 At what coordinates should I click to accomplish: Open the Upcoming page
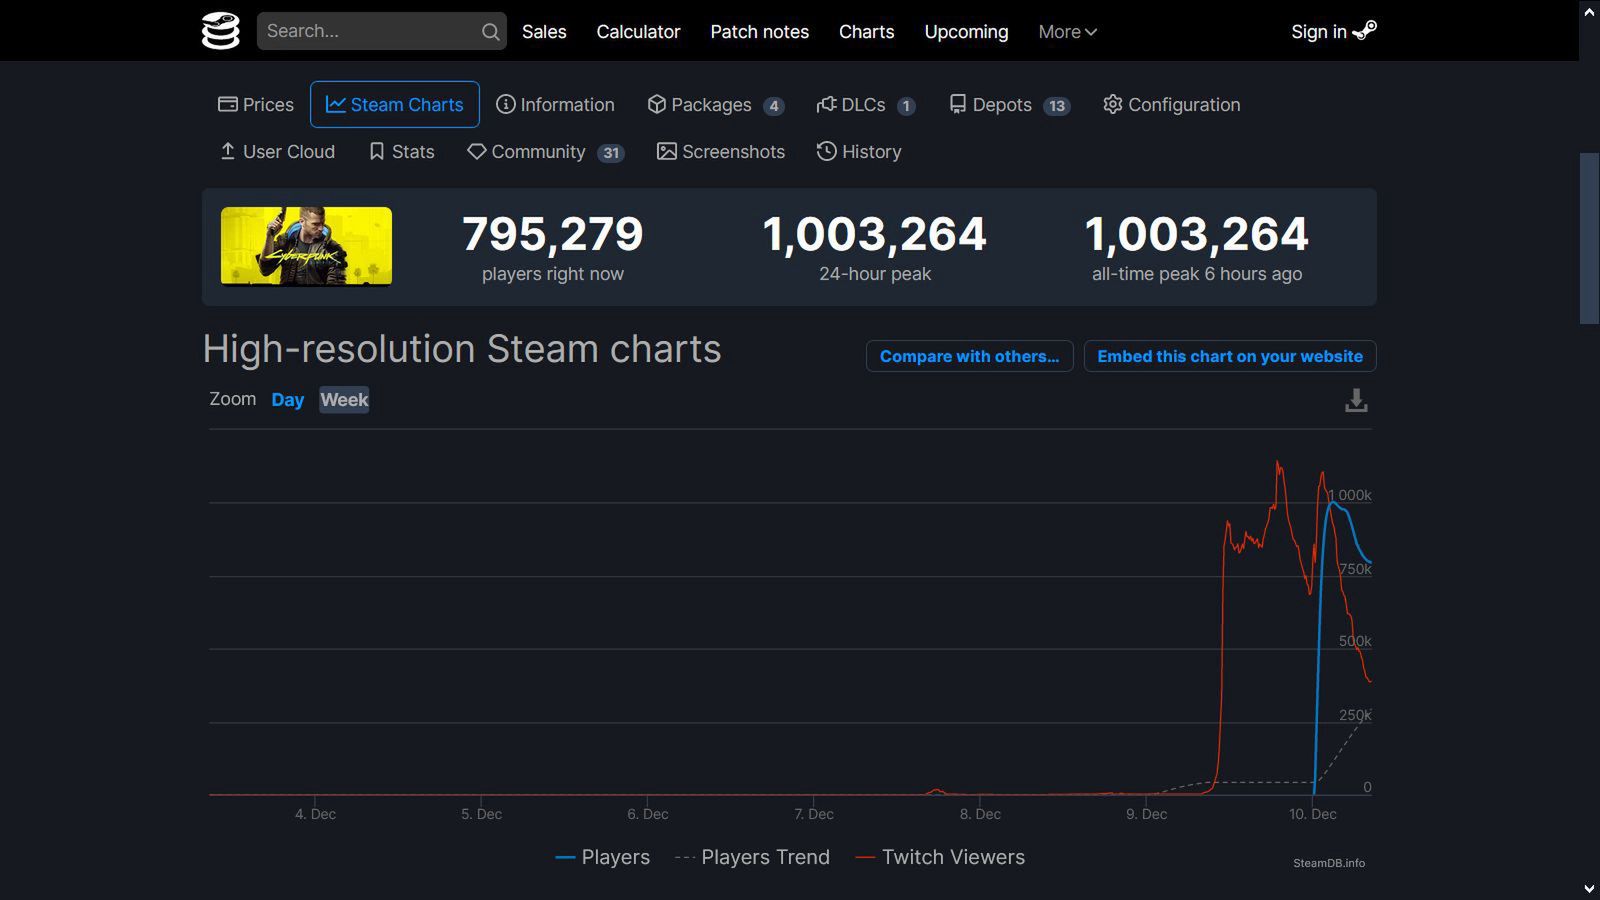point(966,32)
